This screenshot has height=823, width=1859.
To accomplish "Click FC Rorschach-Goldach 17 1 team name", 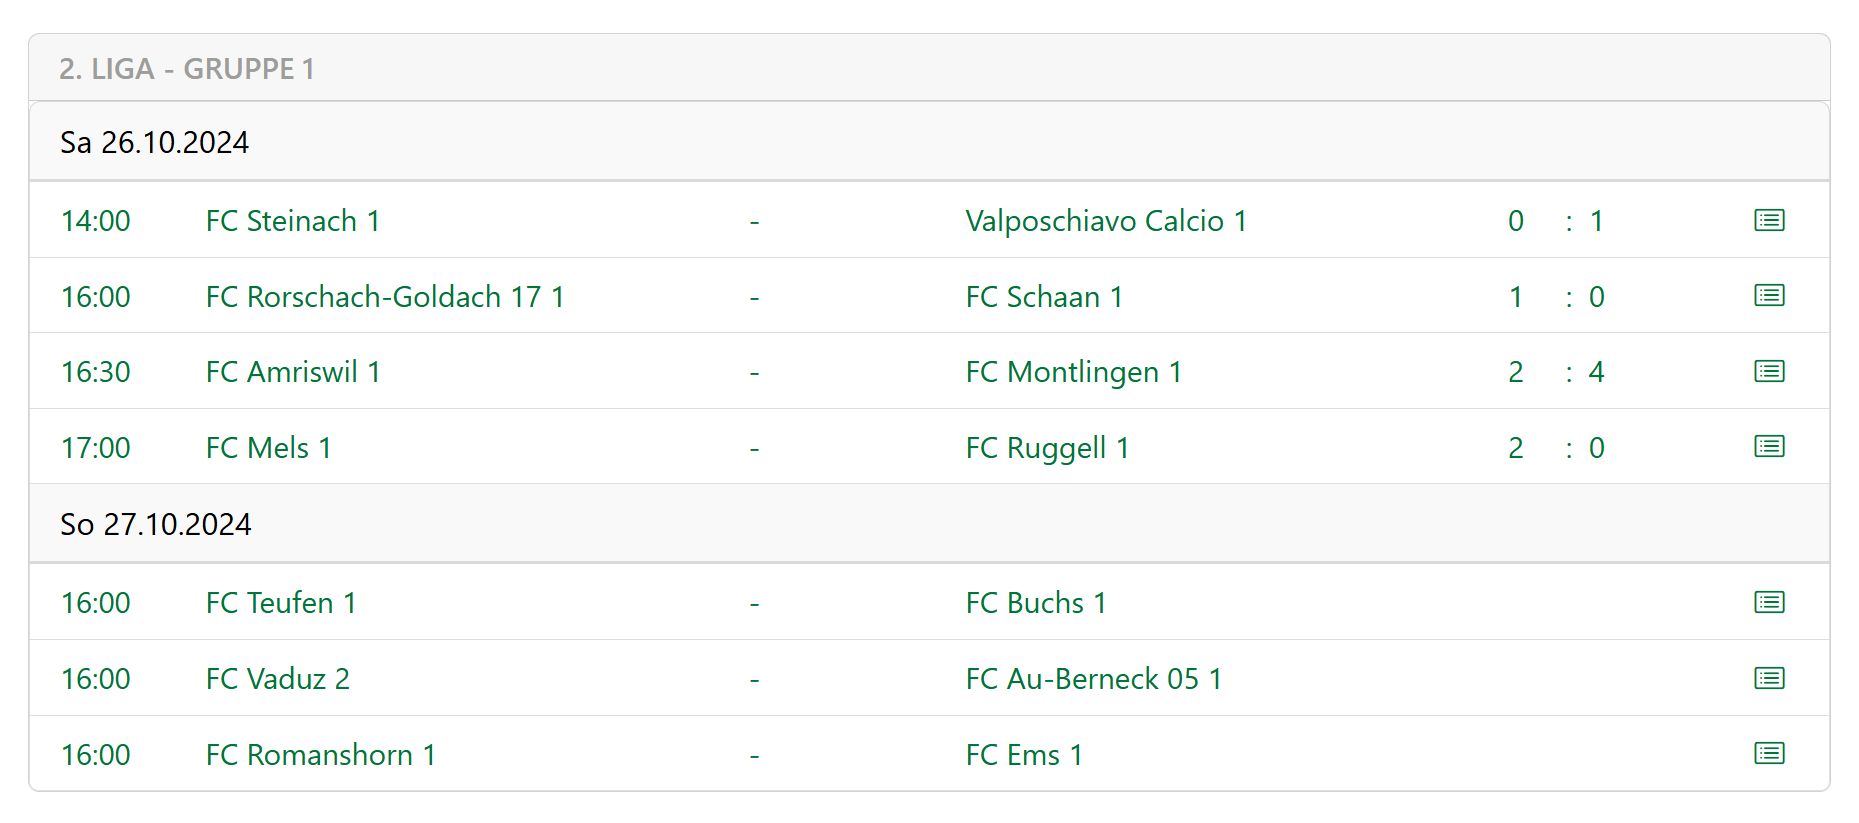I will (385, 297).
